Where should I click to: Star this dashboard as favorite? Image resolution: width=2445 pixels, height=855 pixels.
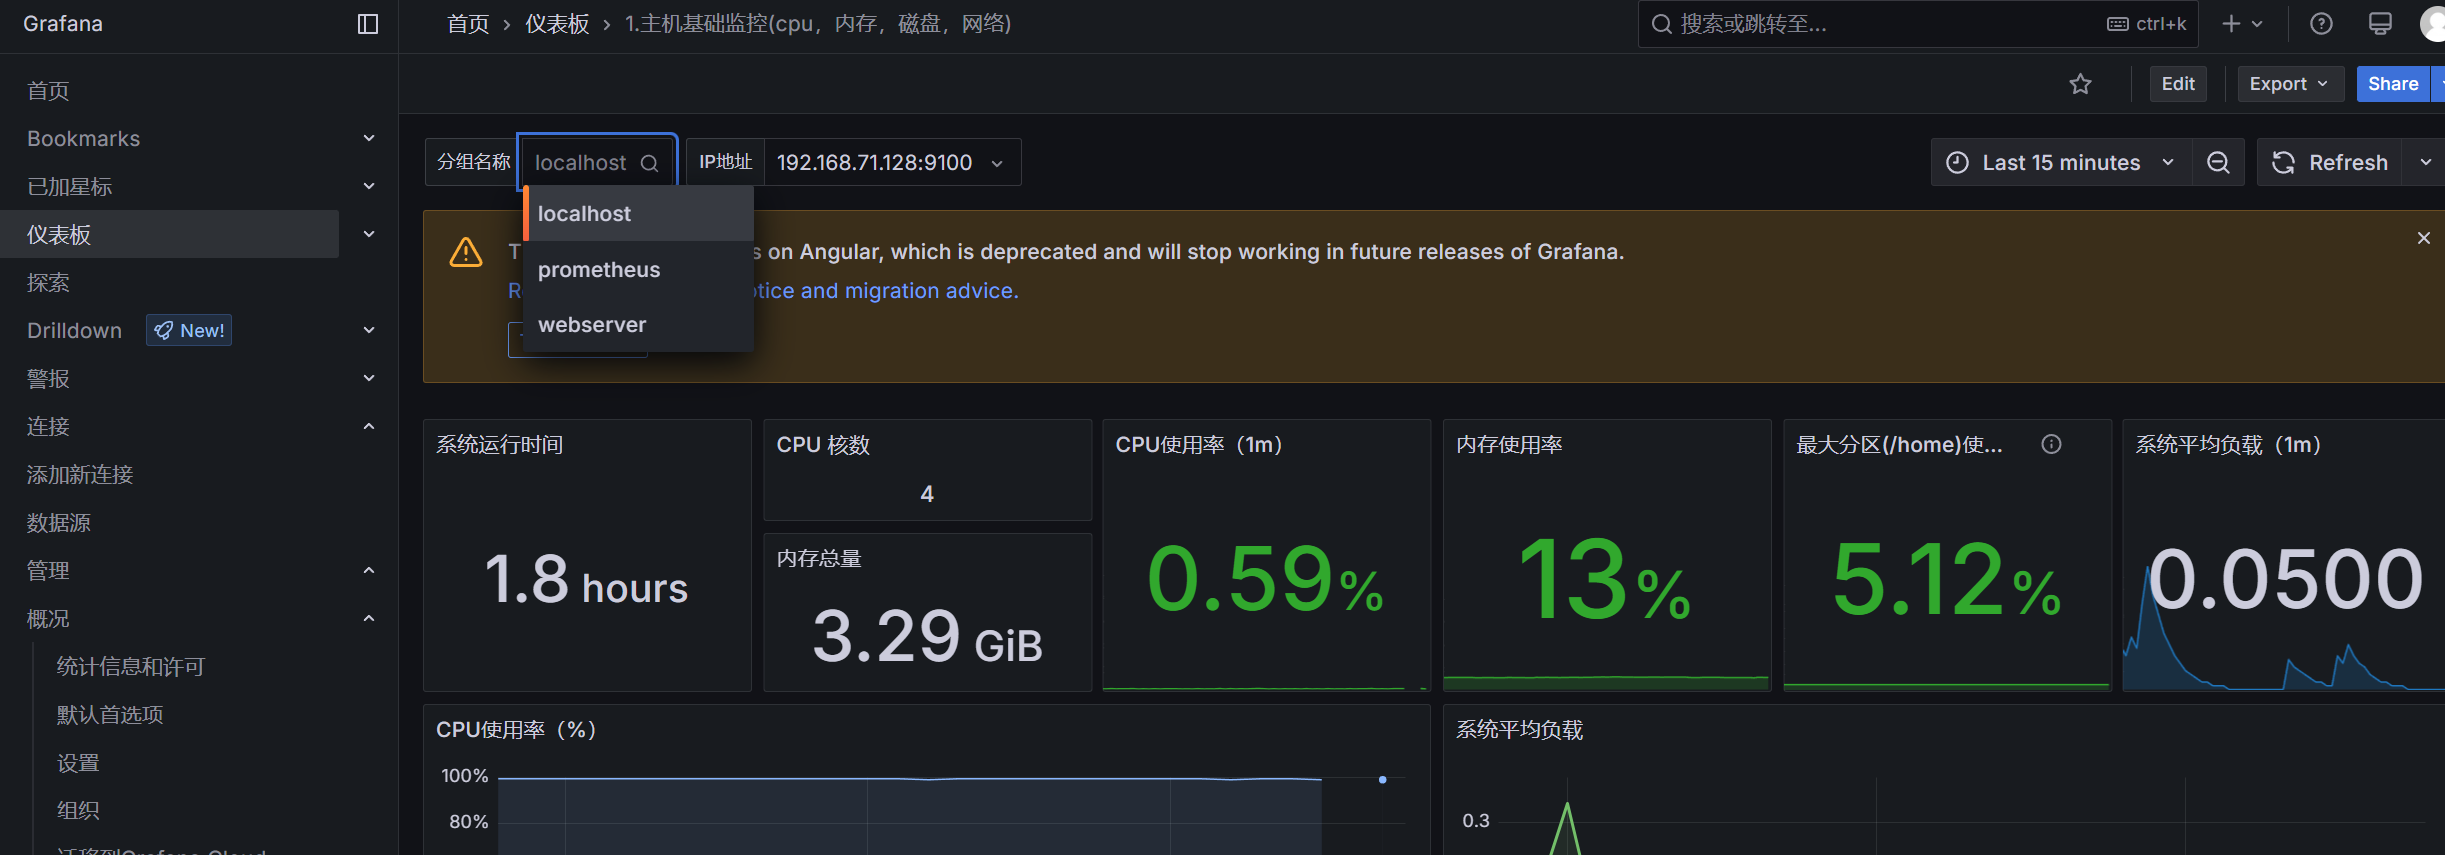pyautogui.click(x=2081, y=84)
